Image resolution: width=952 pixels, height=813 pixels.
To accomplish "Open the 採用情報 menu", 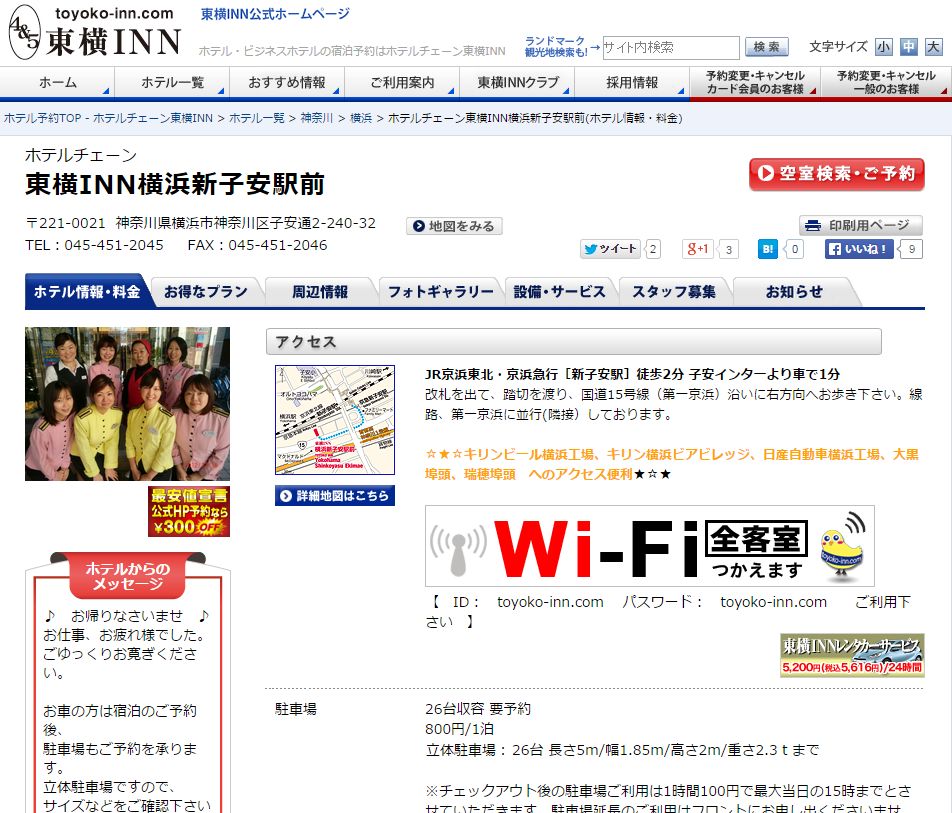I will click(632, 83).
